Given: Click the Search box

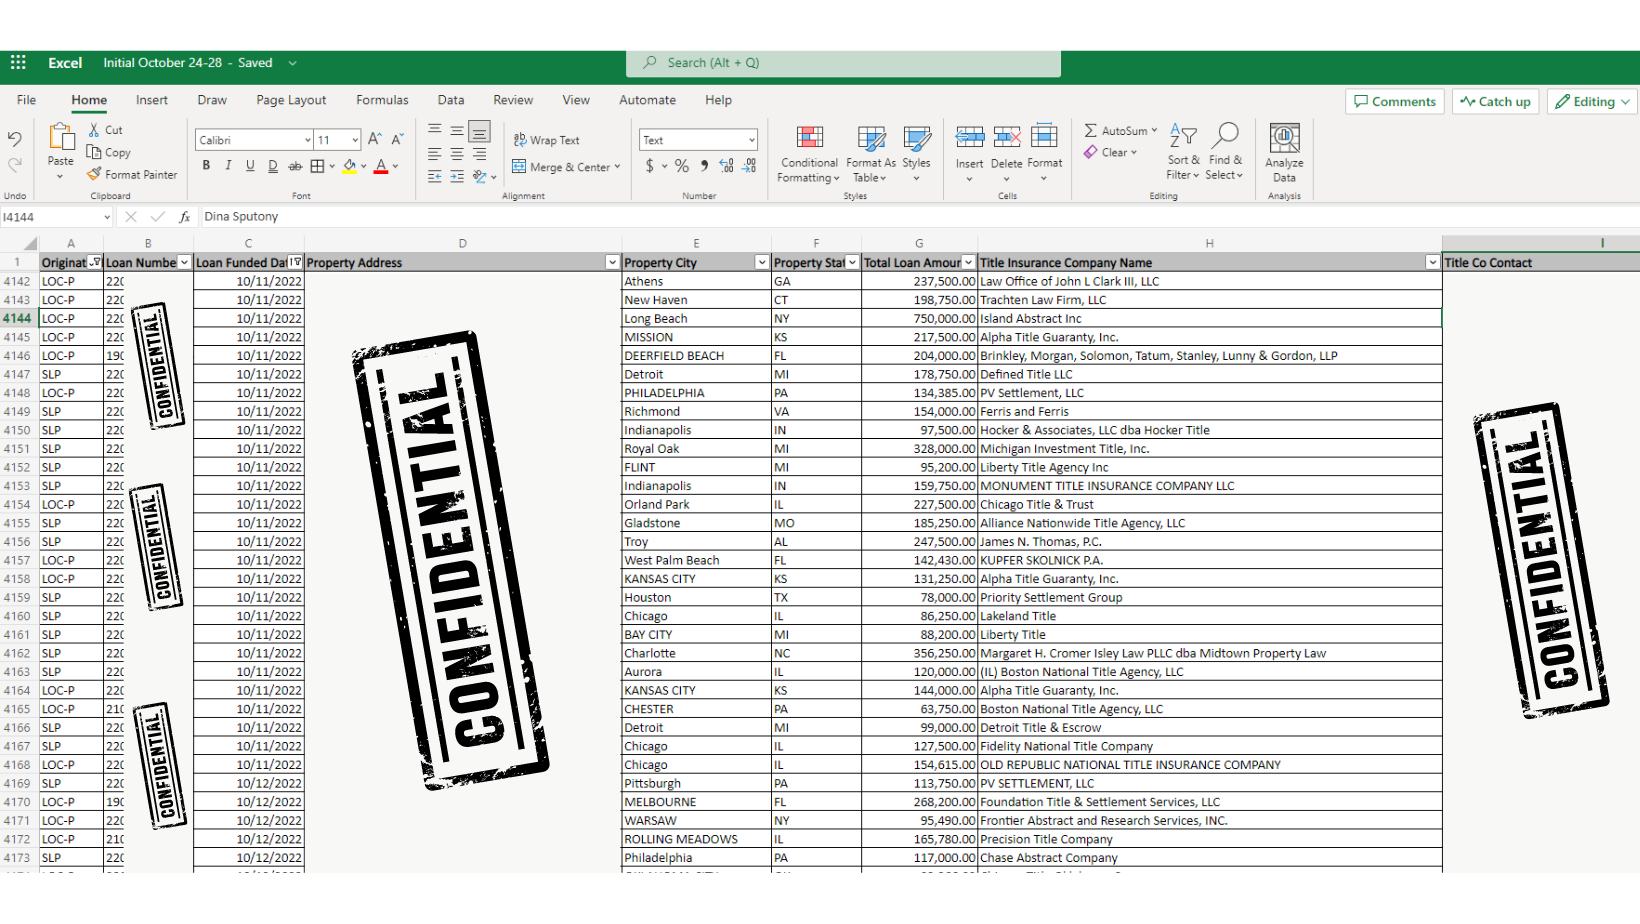Looking at the screenshot, I should [843, 63].
